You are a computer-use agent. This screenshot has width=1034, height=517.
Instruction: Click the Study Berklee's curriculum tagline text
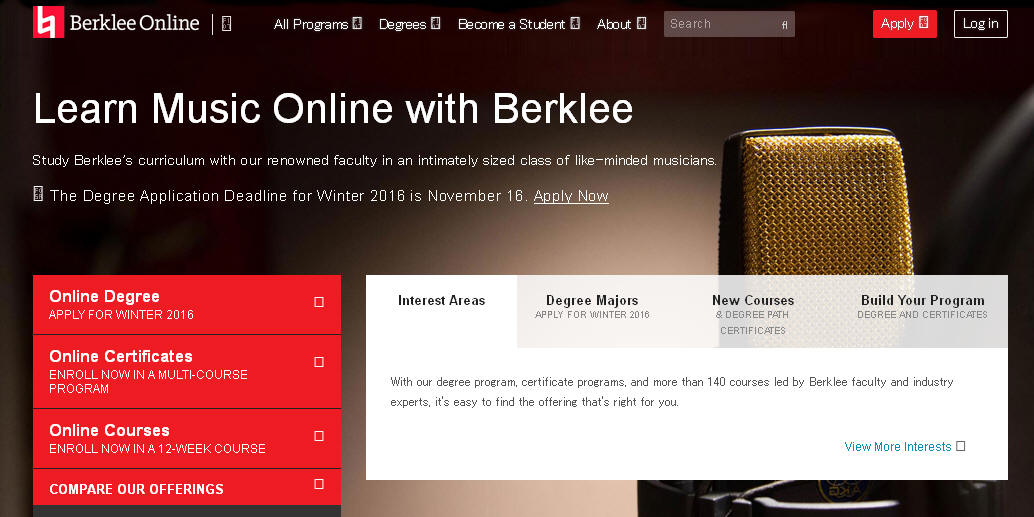point(375,160)
